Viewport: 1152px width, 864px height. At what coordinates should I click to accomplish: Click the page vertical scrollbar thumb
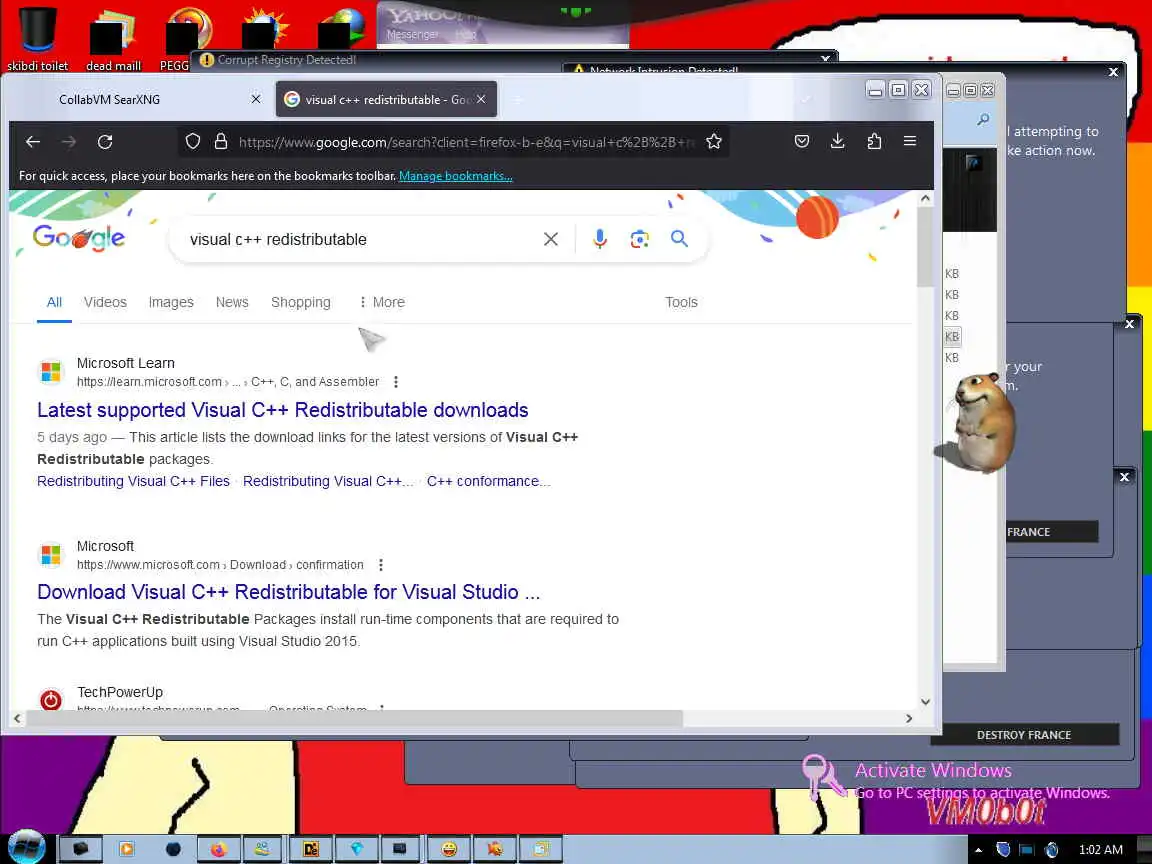click(925, 247)
